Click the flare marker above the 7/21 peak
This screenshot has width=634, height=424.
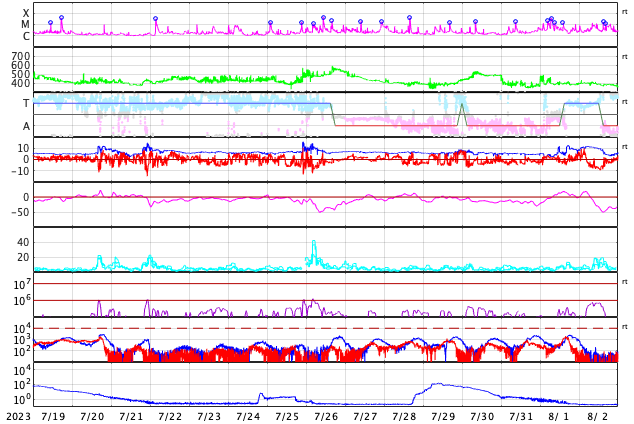pyautogui.click(x=155, y=19)
